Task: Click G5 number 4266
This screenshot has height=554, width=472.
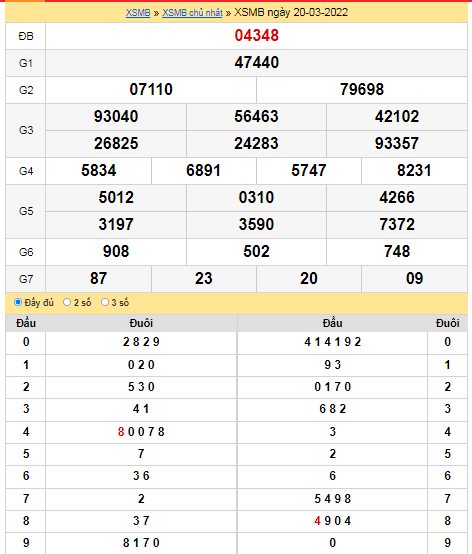Action: pos(397,198)
